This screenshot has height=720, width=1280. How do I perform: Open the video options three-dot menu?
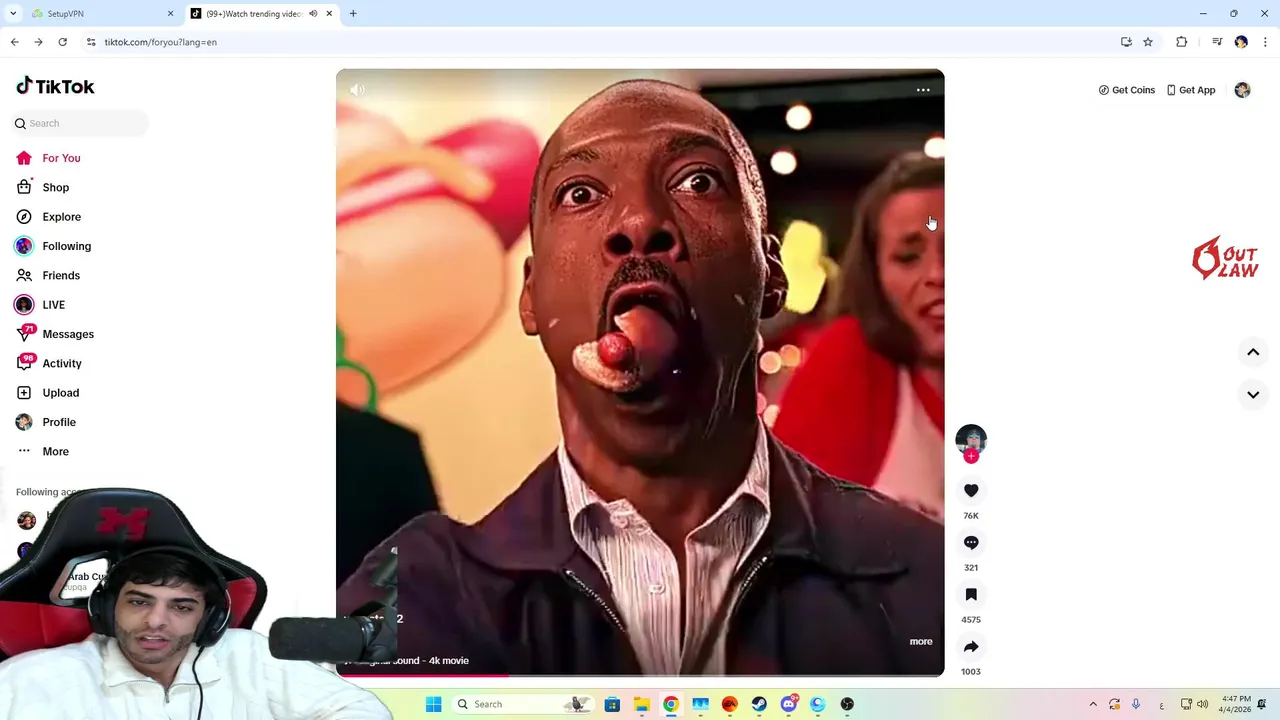923,90
